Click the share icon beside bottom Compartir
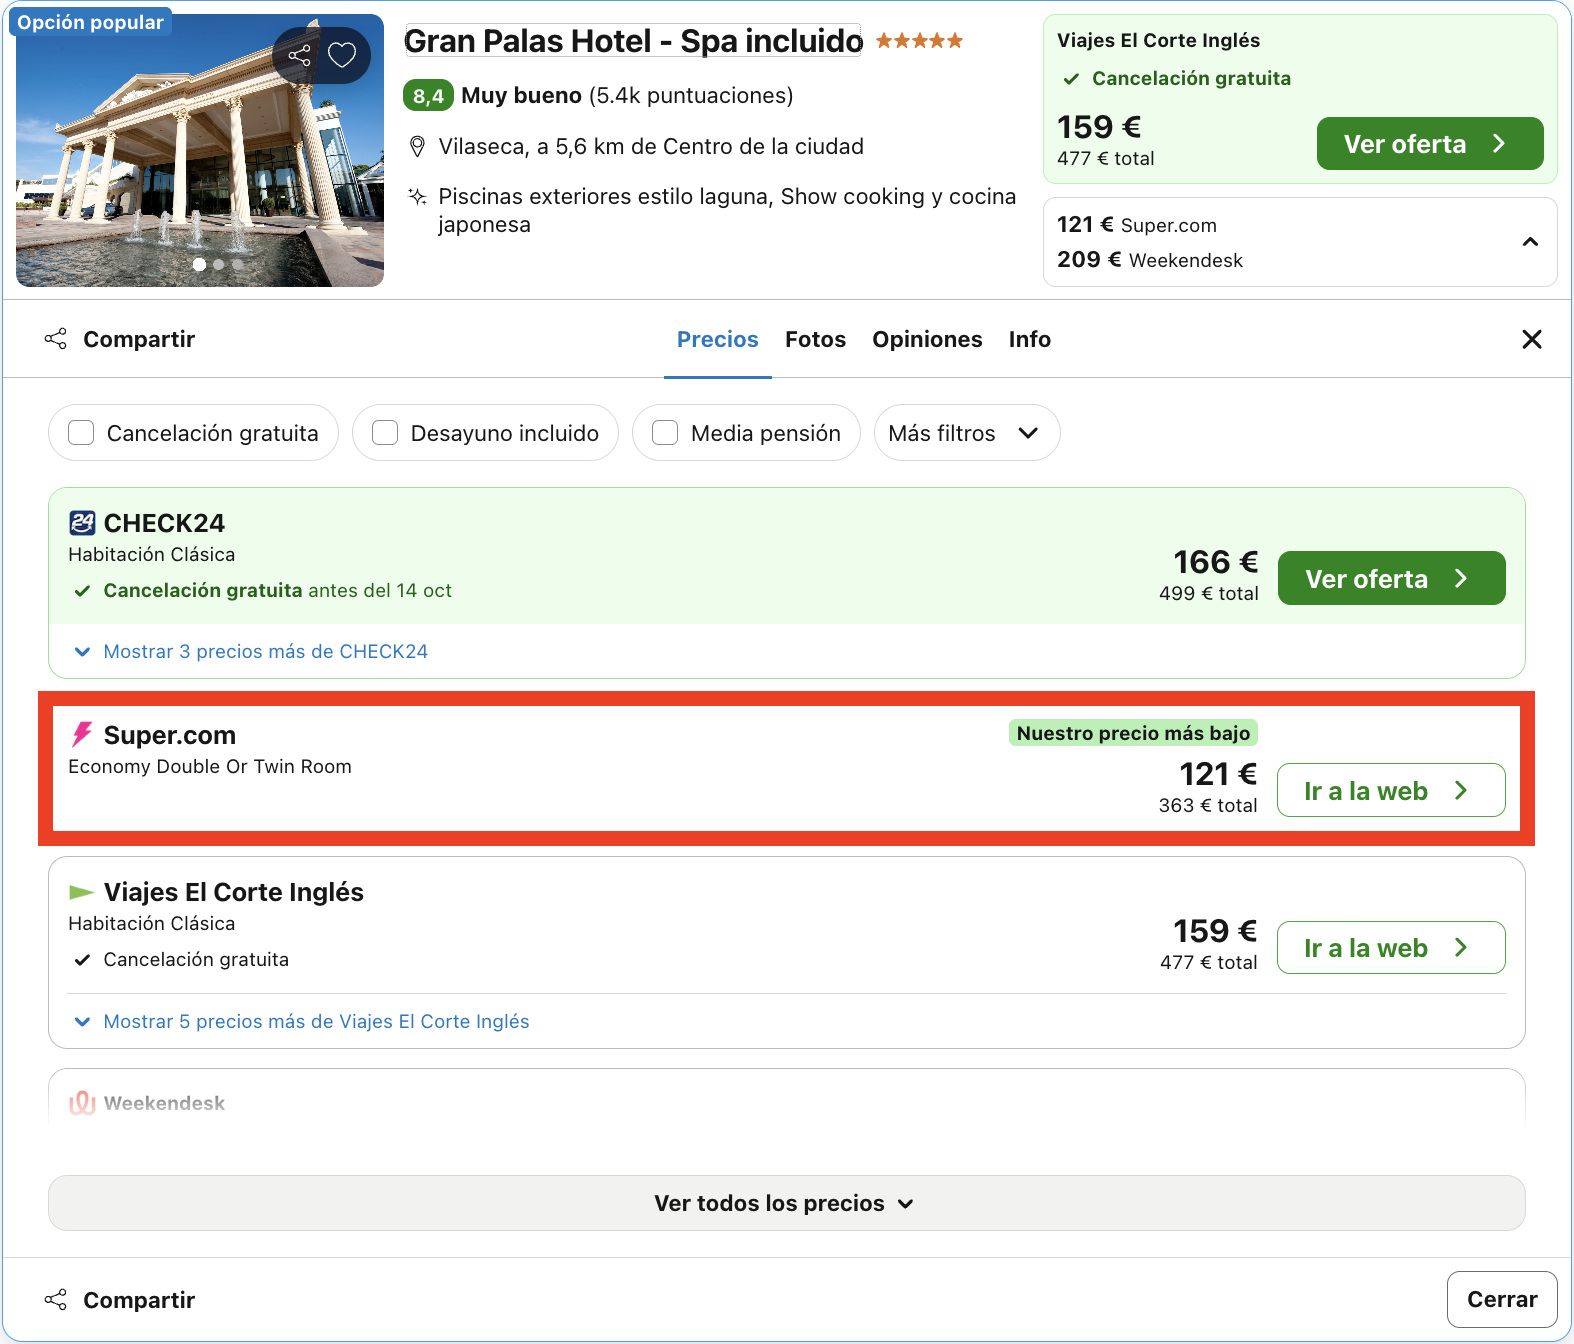 (56, 1300)
